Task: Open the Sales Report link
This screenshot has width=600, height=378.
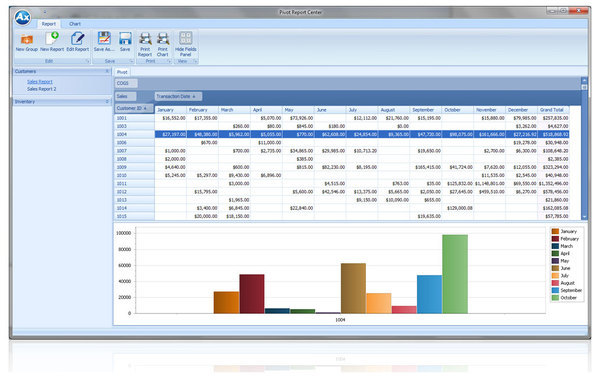Action: click(x=40, y=81)
